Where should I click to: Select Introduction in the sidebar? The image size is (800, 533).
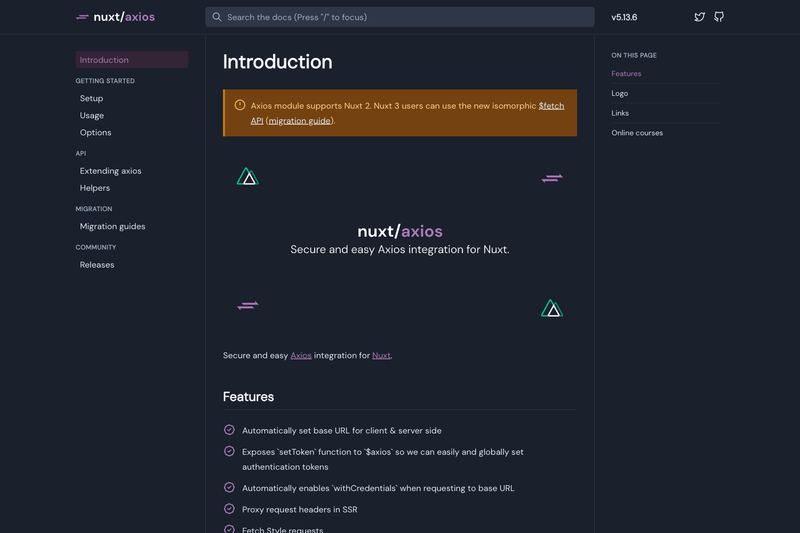point(132,60)
